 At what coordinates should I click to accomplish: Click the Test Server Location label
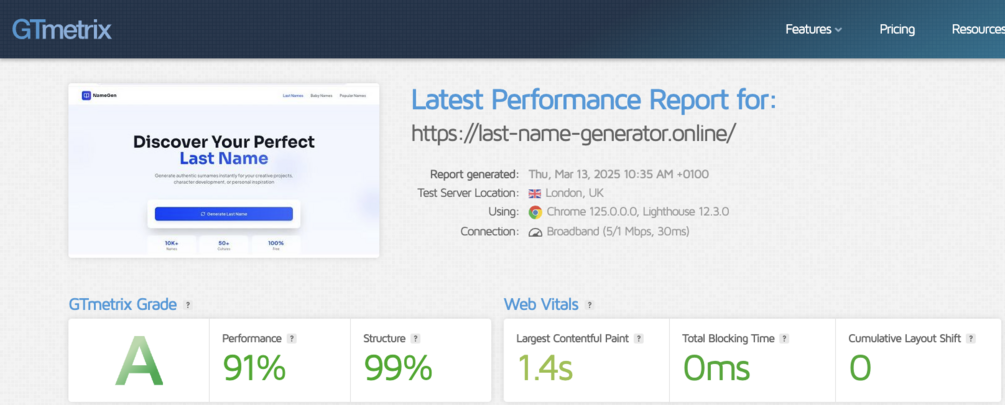pyautogui.click(x=468, y=194)
